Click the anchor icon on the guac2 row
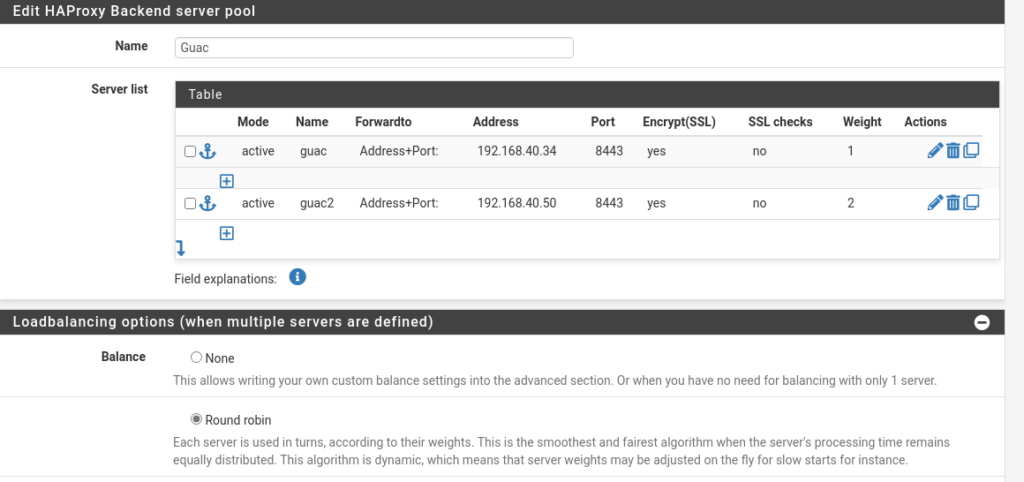The height and width of the screenshot is (482, 1024). 207,204
